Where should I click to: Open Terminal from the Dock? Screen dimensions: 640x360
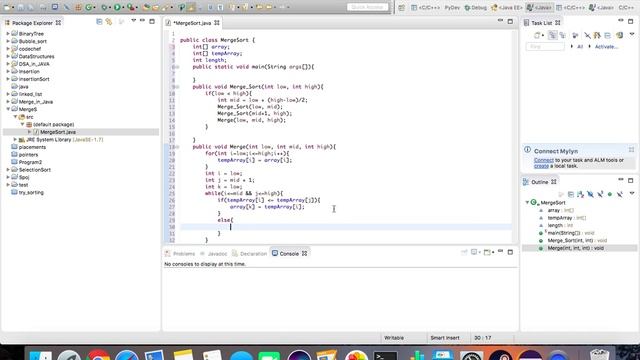385,355
